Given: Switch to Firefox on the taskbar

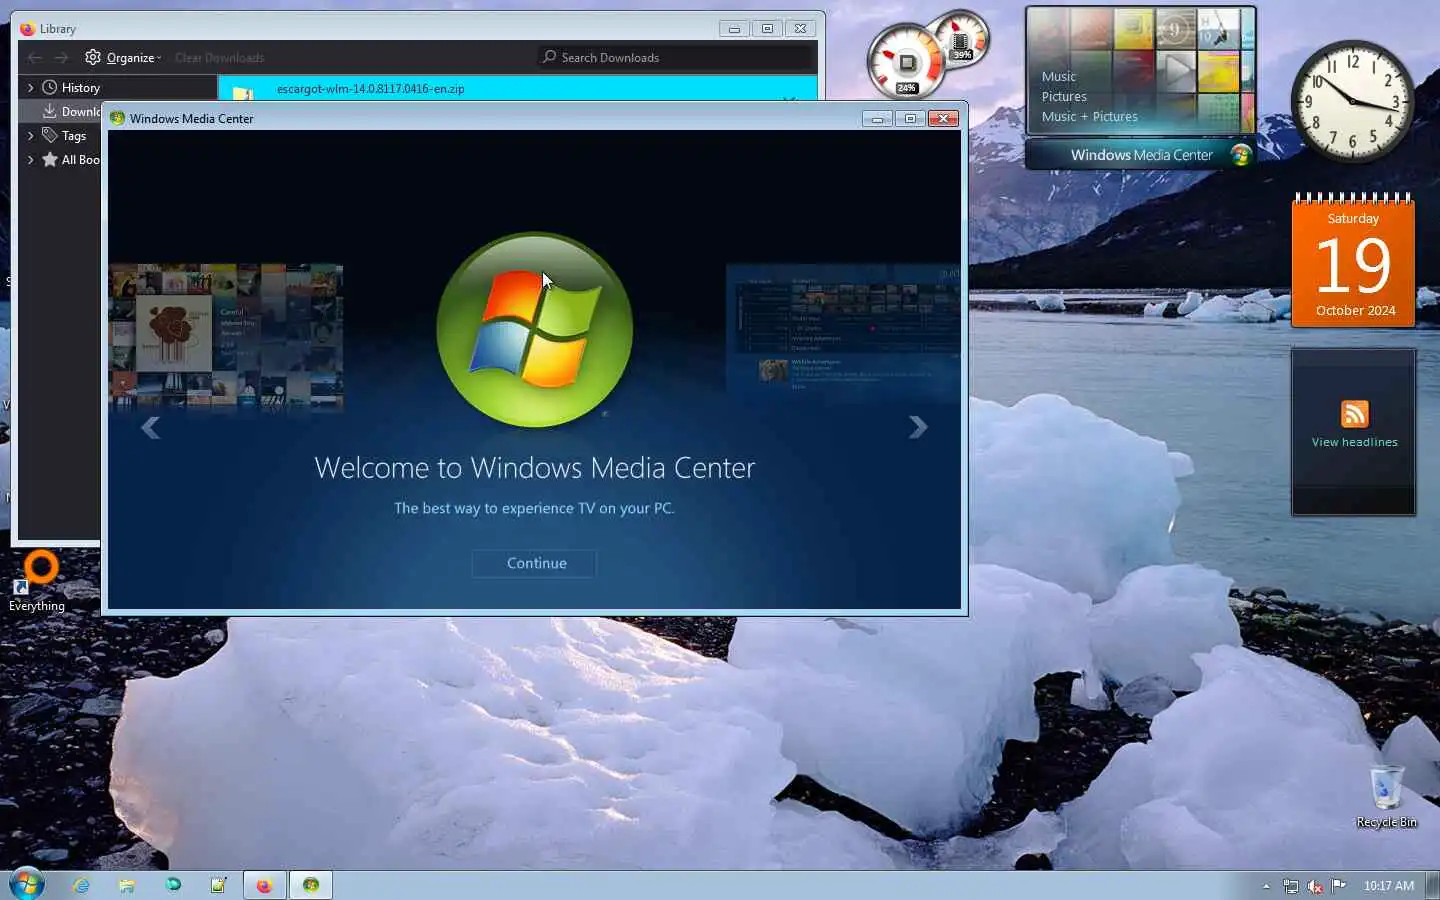Looking at the screenshot, I should pos(264,885).
